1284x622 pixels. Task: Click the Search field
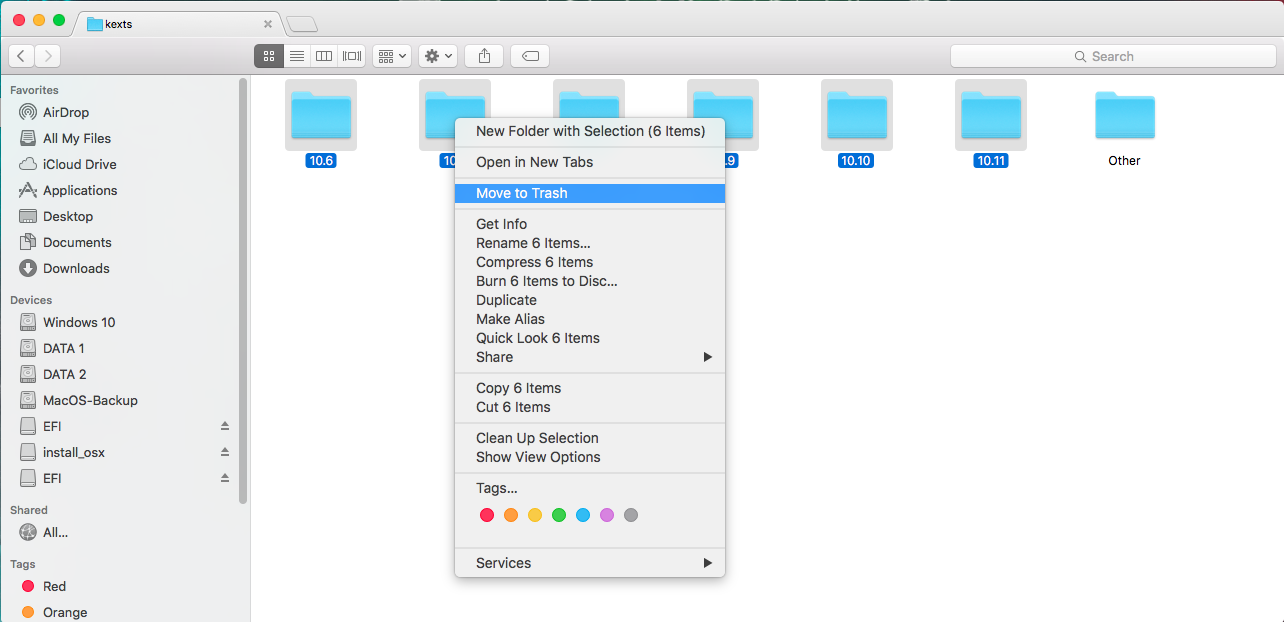point(1112,56)
